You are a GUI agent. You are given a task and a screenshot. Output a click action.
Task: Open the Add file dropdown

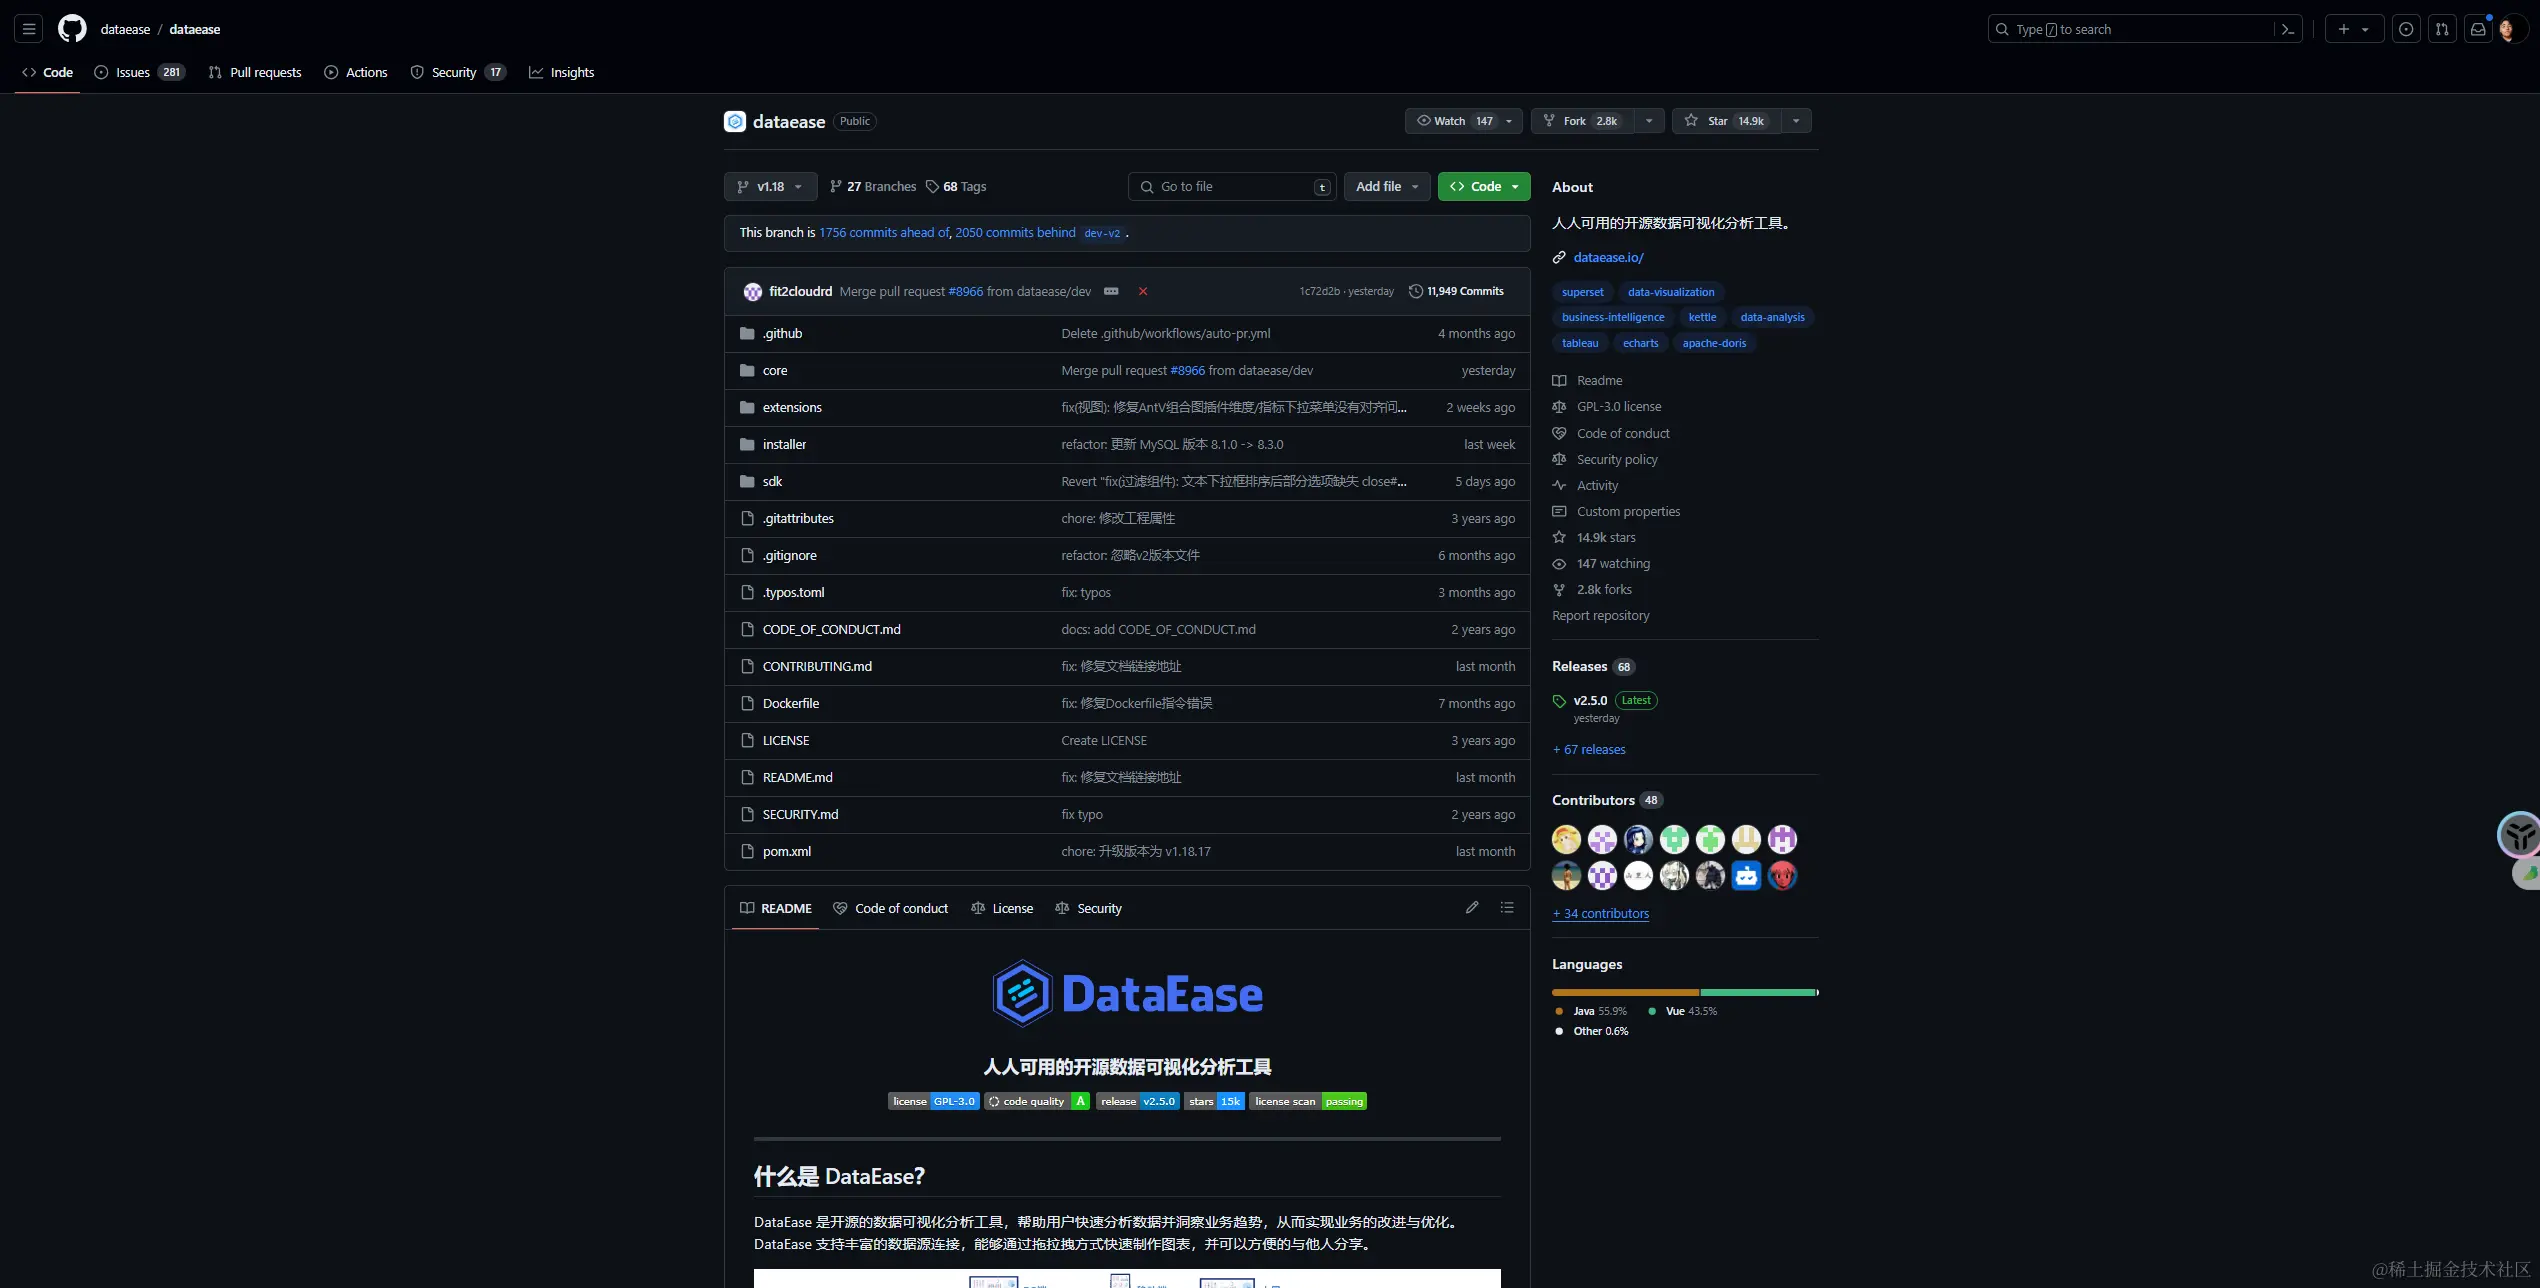click(1387, 186)
